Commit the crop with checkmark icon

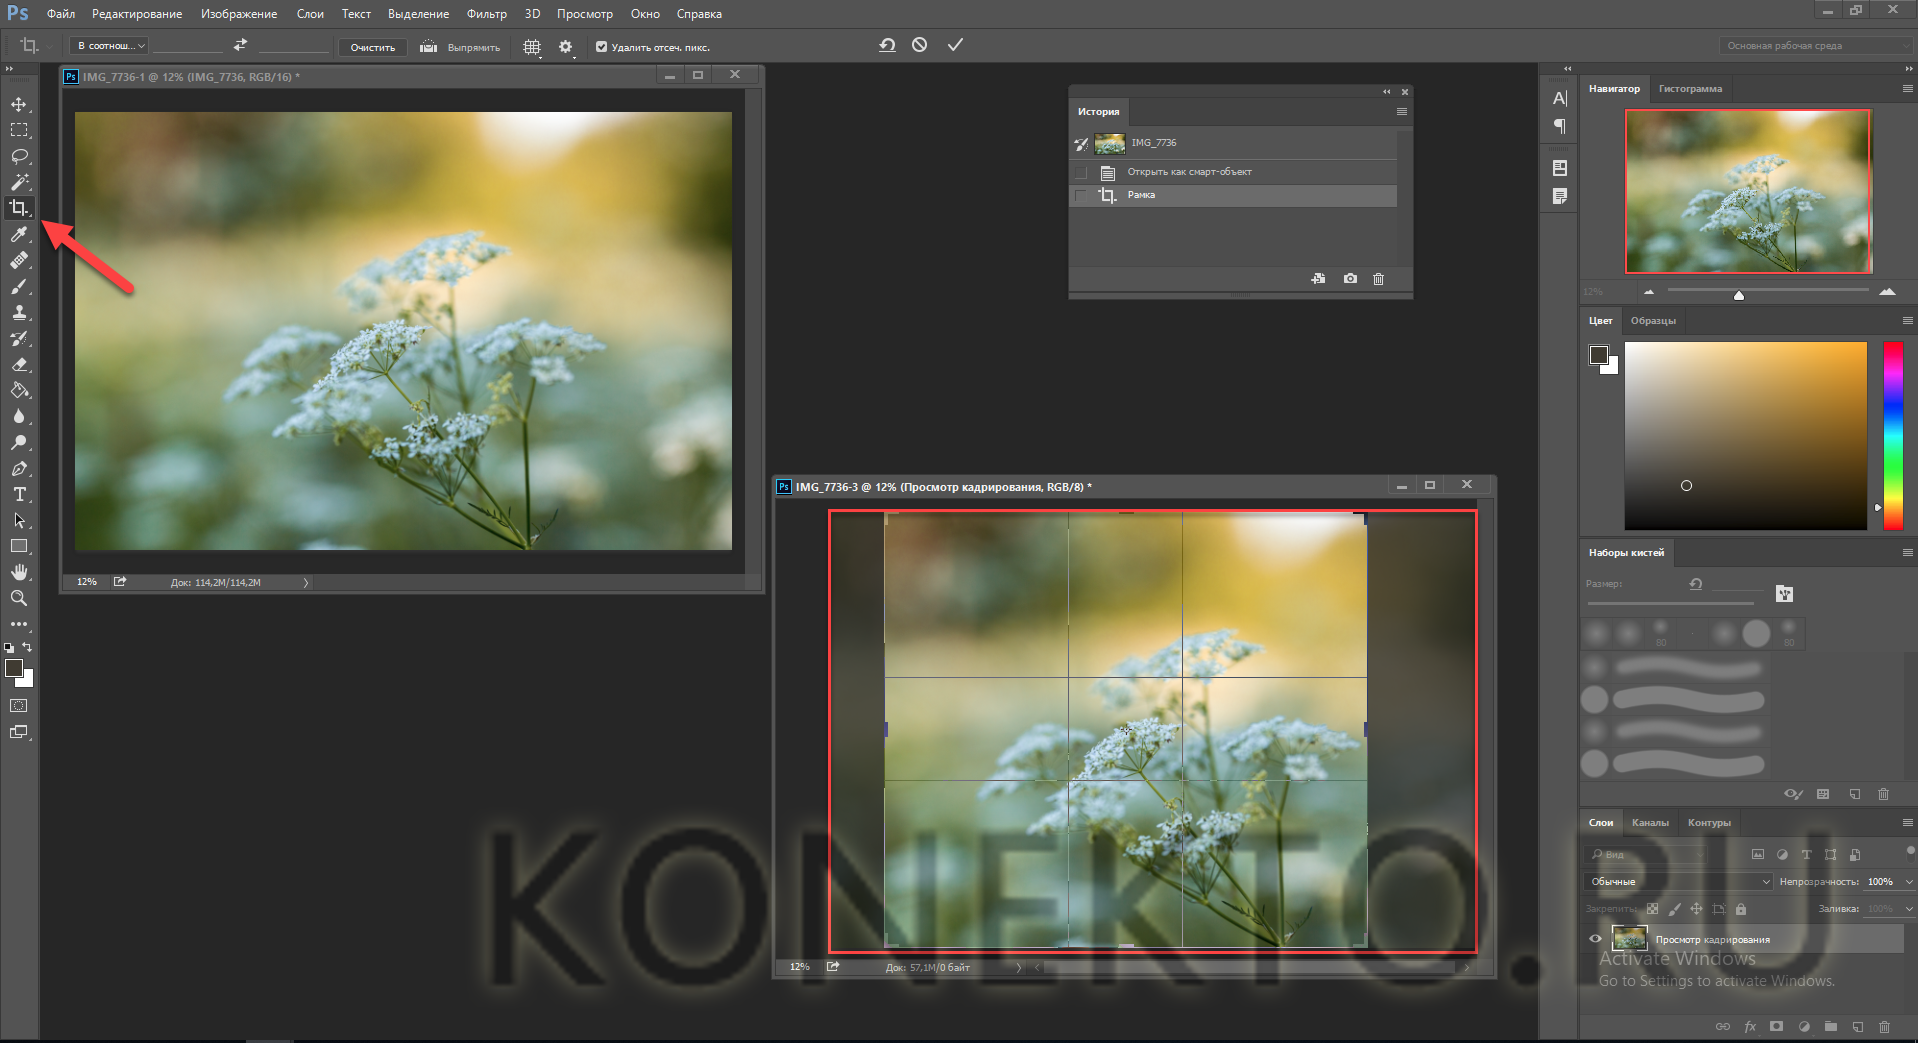pyautogui.click(x=955, y=45)
